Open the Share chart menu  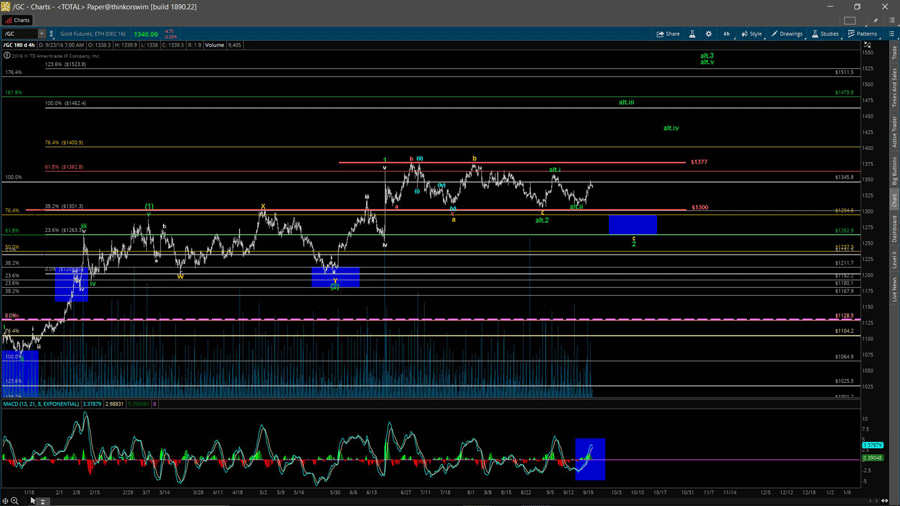click(668, 34)
